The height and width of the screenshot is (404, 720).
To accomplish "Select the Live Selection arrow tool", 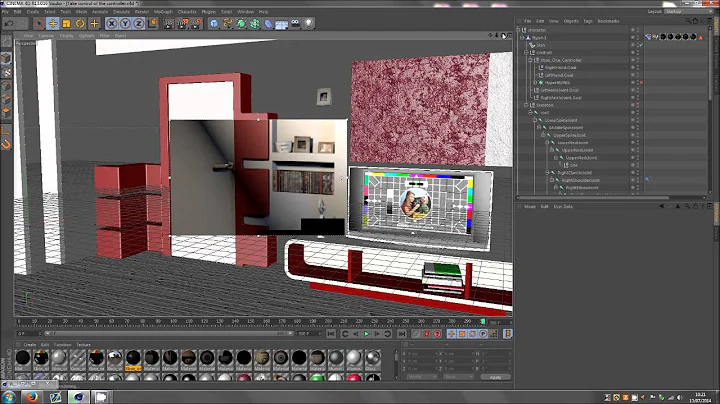I will (x=39, y=23).
